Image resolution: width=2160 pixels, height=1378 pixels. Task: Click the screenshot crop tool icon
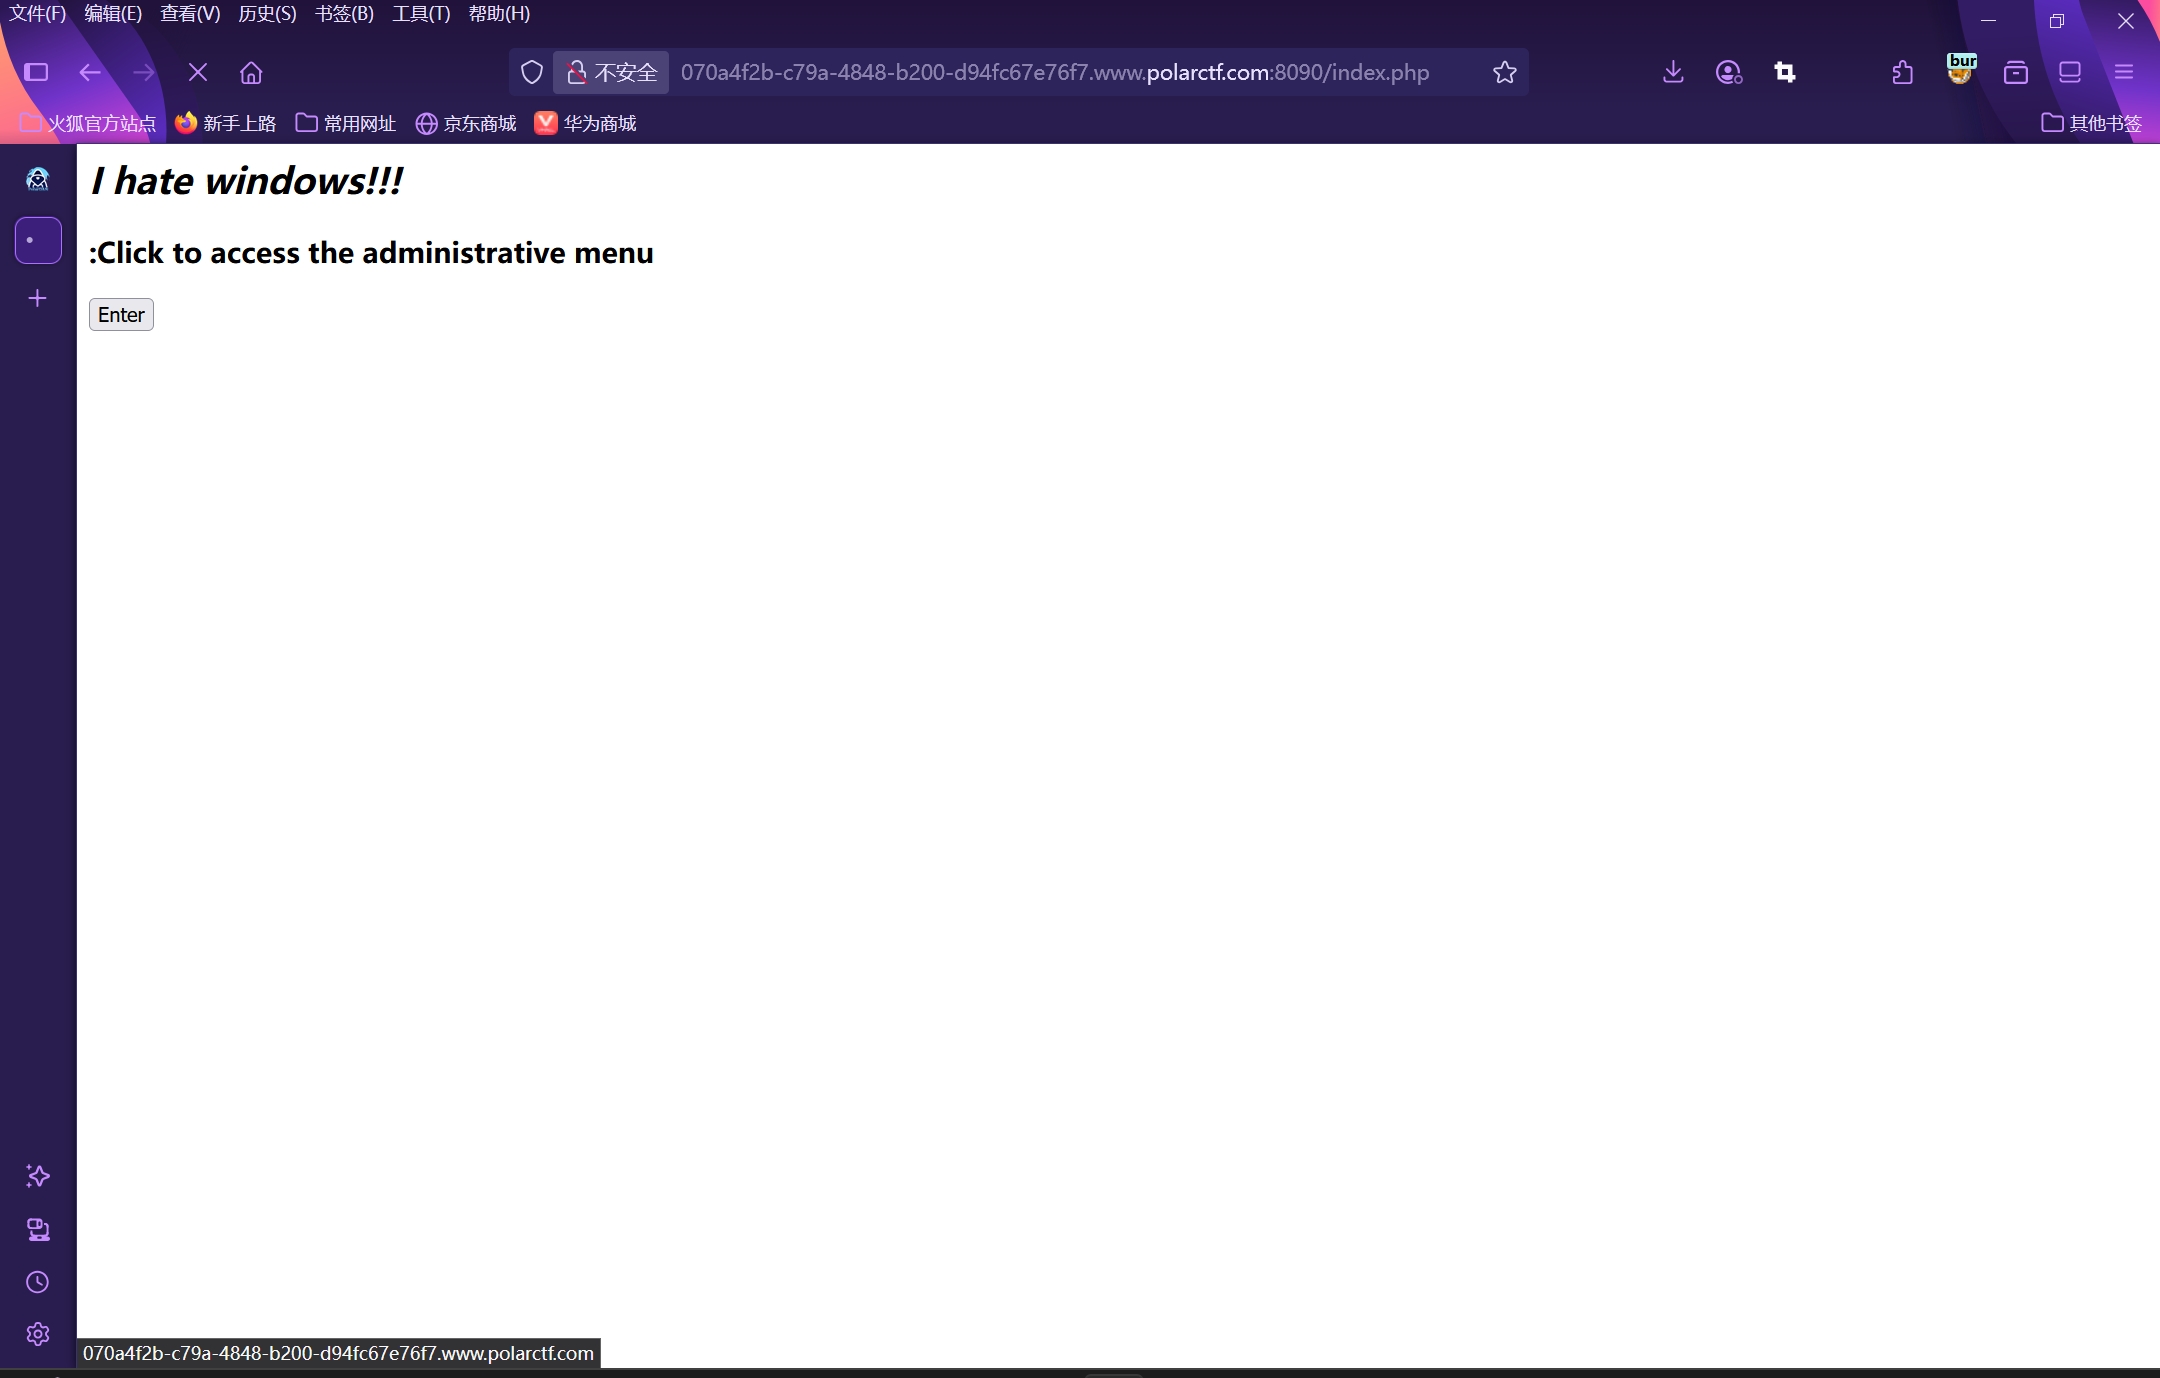(x=1785, y=72)
